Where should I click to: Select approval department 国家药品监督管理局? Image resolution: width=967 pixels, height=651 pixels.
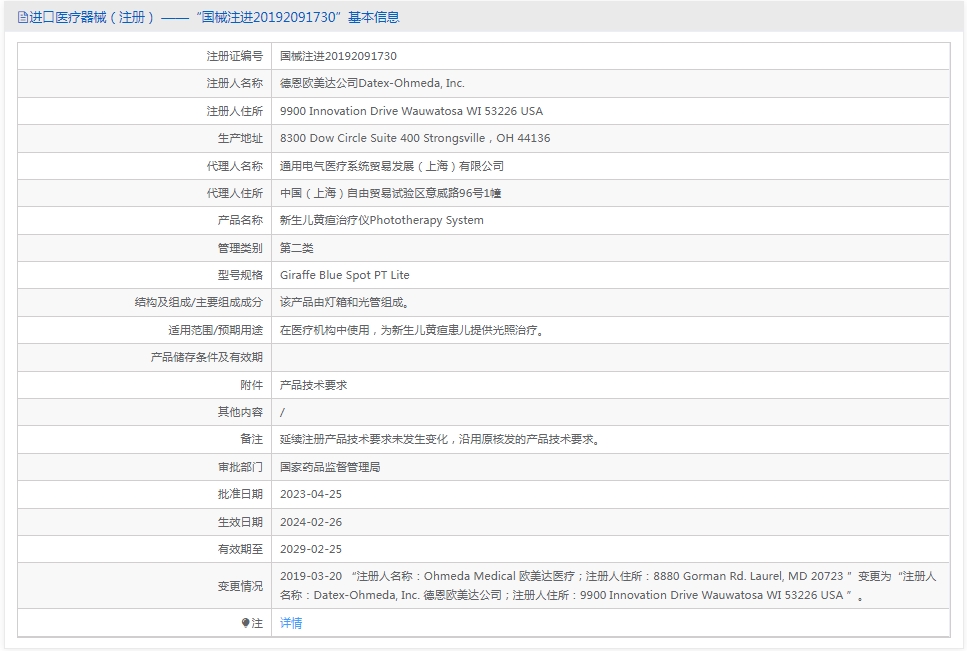tap(330, 467)
